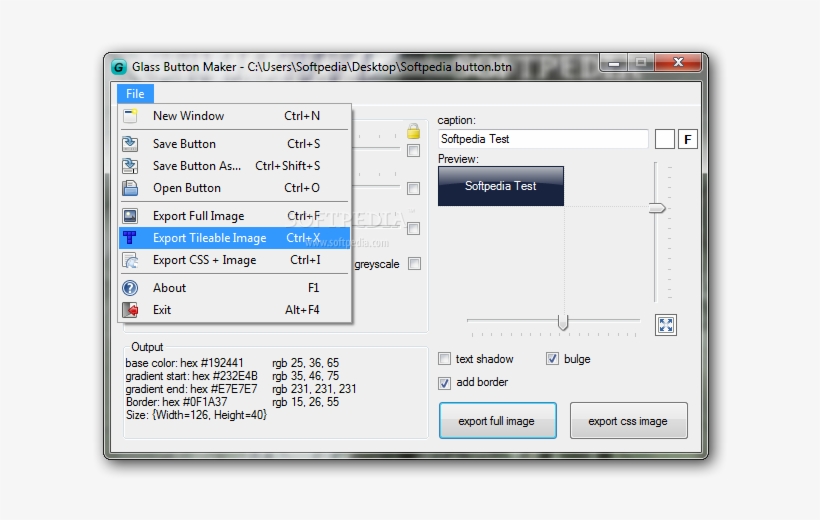The image size is (820, 520).
Task: Click the Exit menu icon
Action: click(x=130, y=310)
